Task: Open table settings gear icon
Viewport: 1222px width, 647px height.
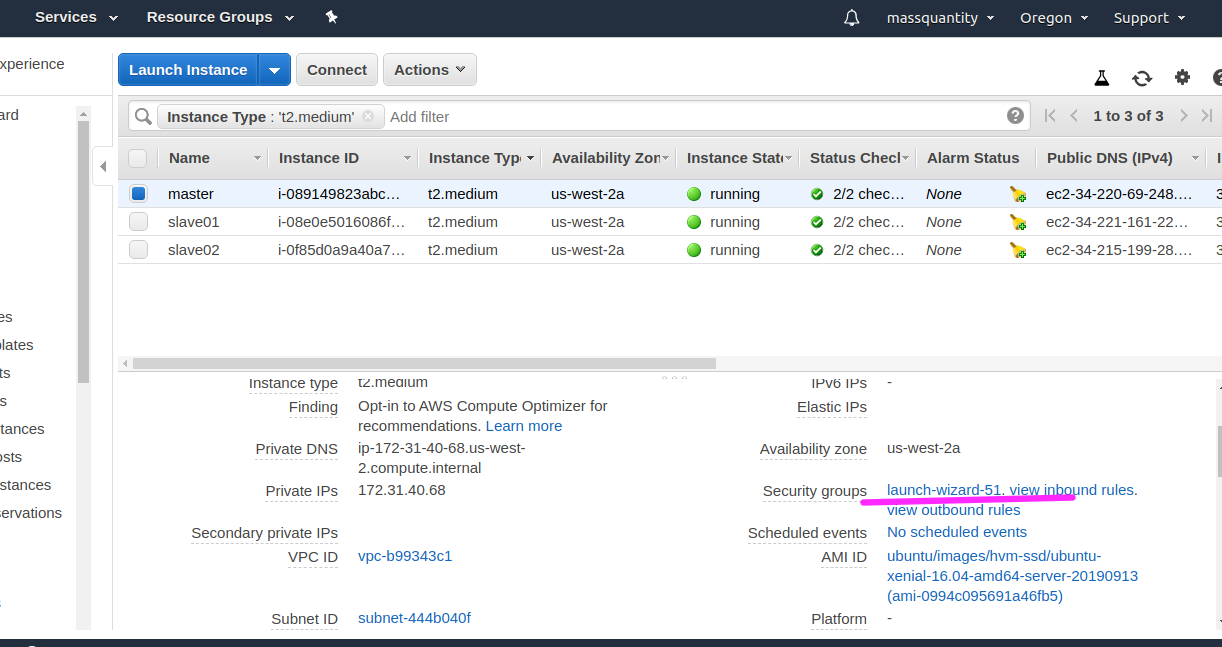Action: [x=1183, y=78]
